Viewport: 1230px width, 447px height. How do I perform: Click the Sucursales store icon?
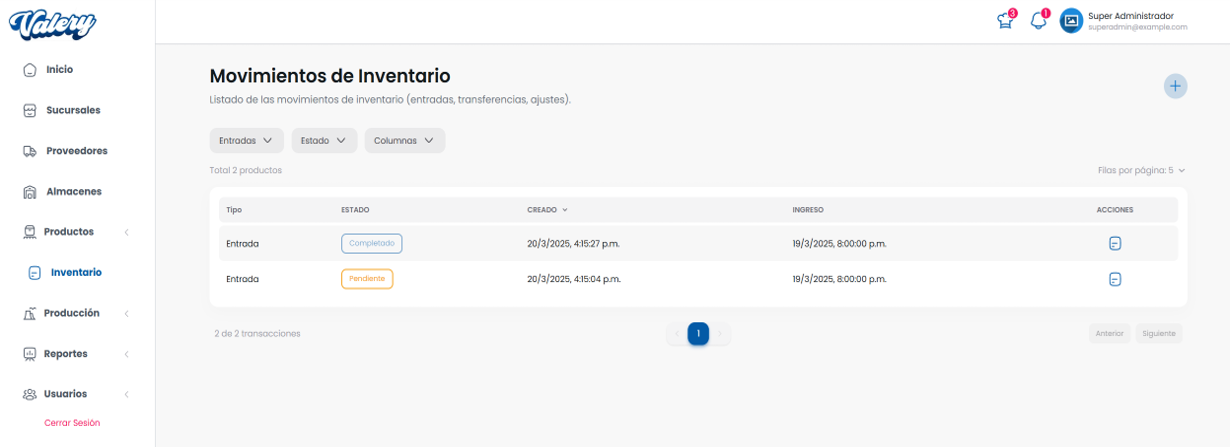(30, 110)
